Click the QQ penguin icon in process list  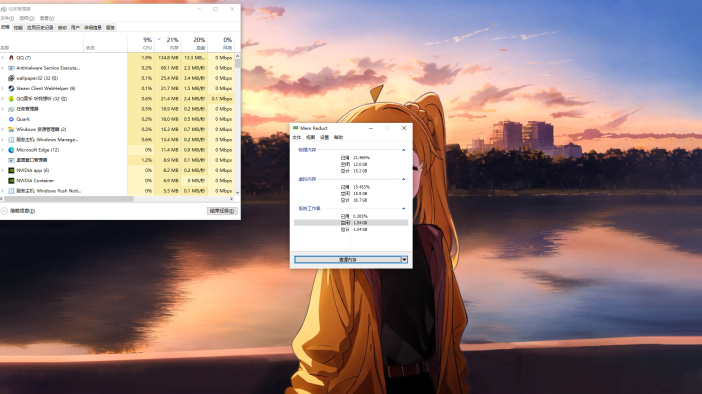[x=11, y=58]
